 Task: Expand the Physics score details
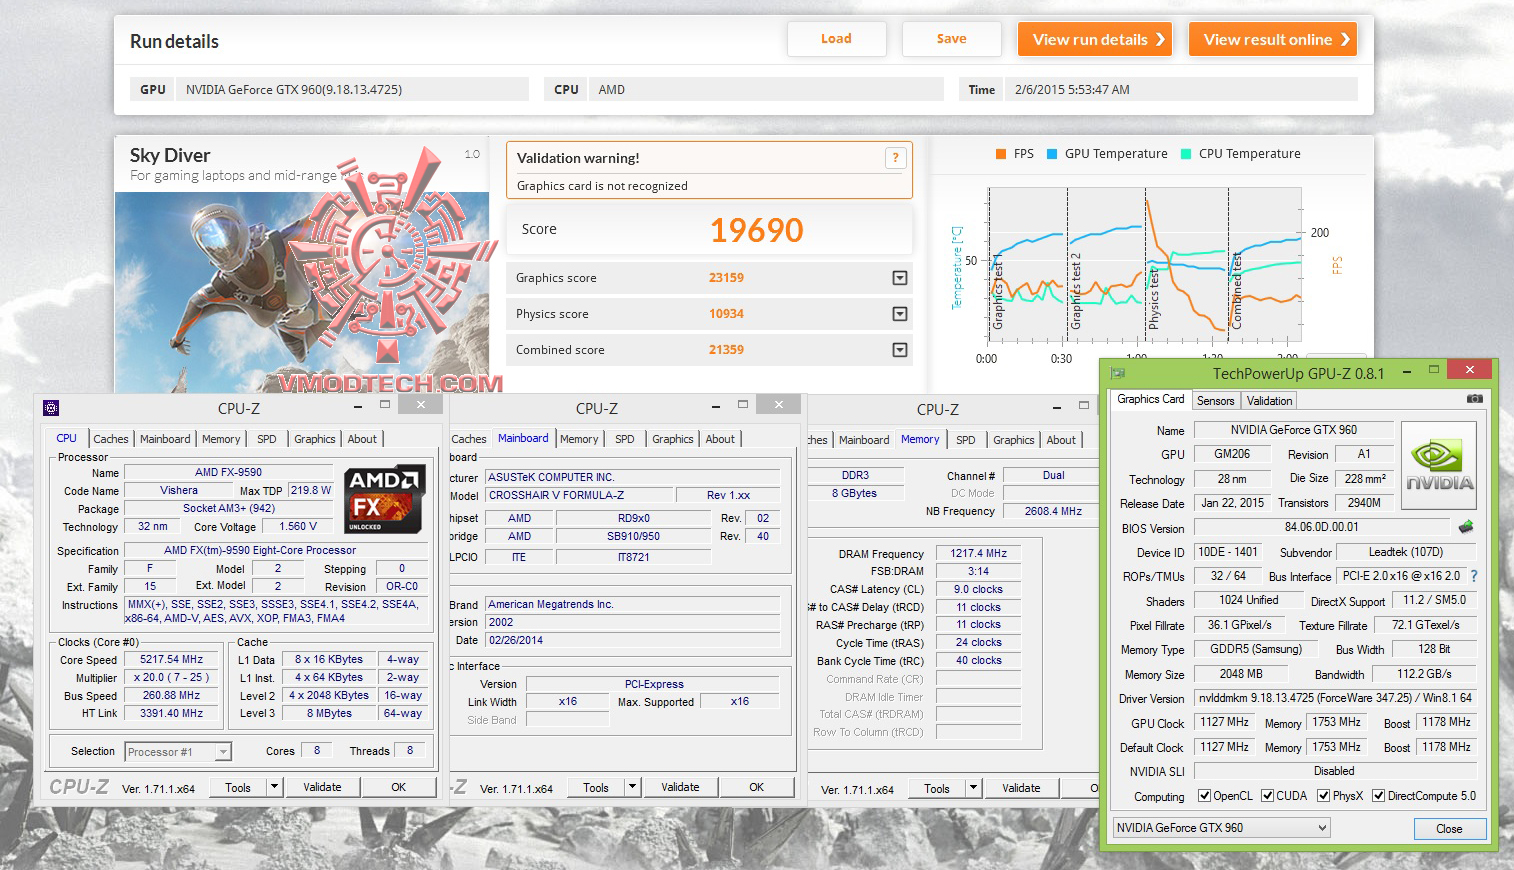coord(900,314)
